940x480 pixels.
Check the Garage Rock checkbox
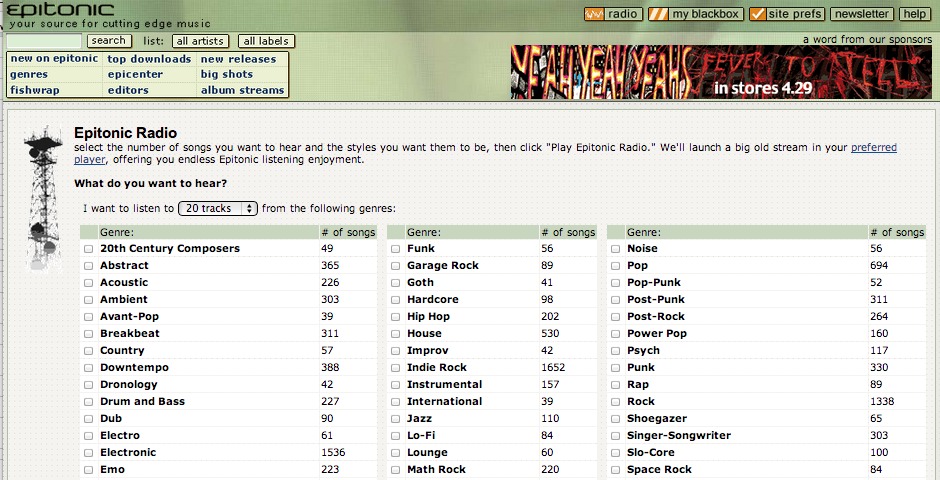tap(396, 265)
